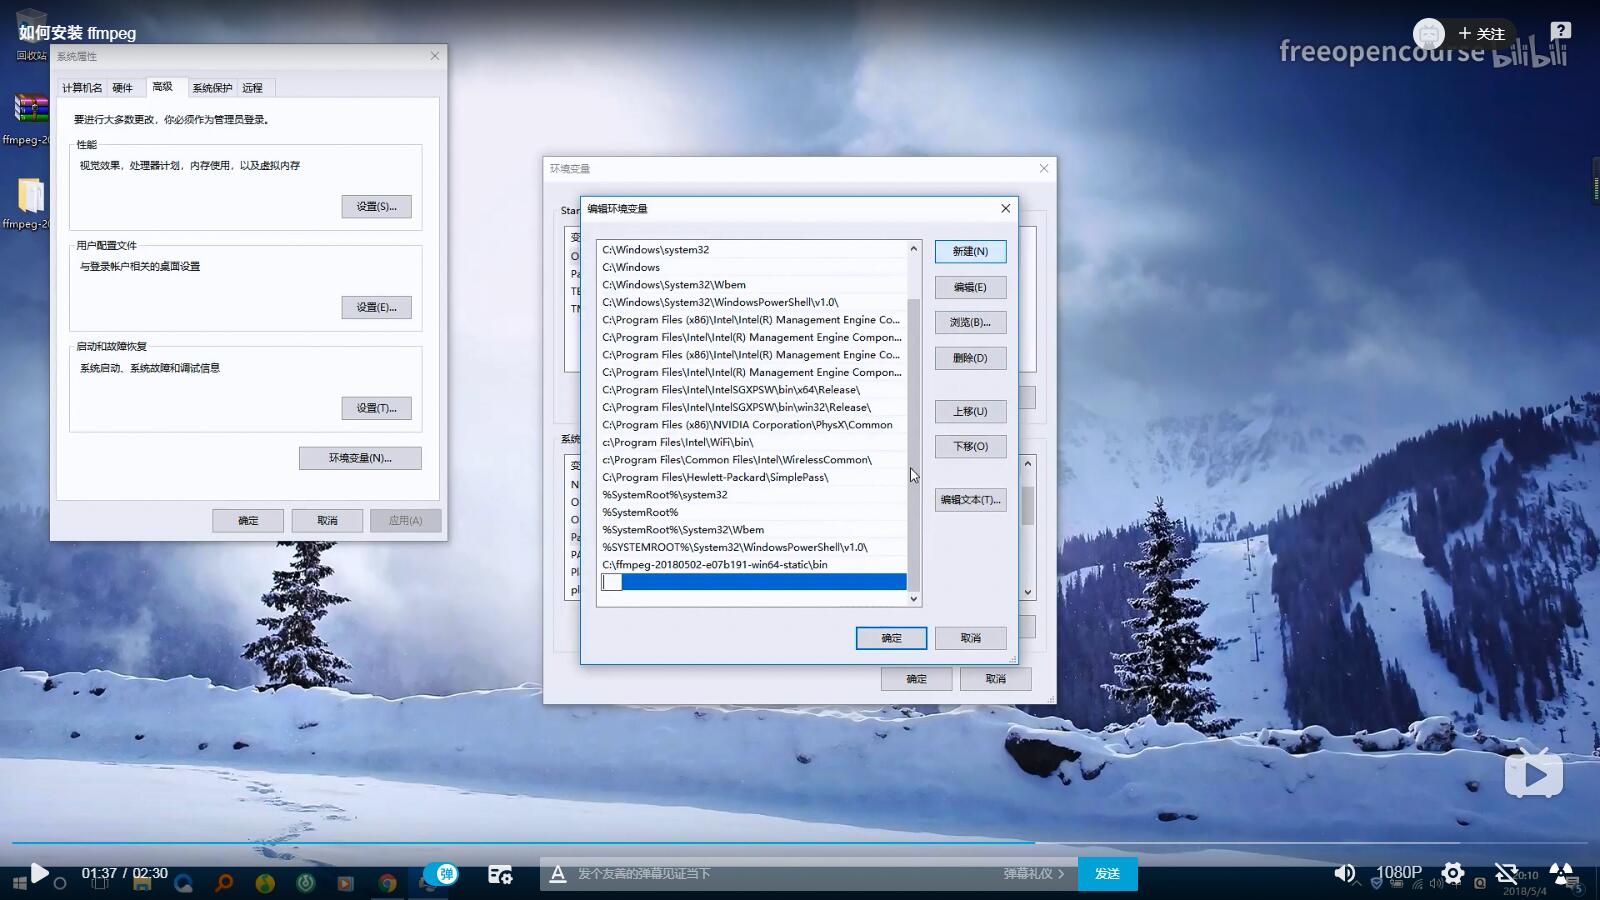Click the large play overlay icon
The image size is (1600, 900).
[1533, 773]
